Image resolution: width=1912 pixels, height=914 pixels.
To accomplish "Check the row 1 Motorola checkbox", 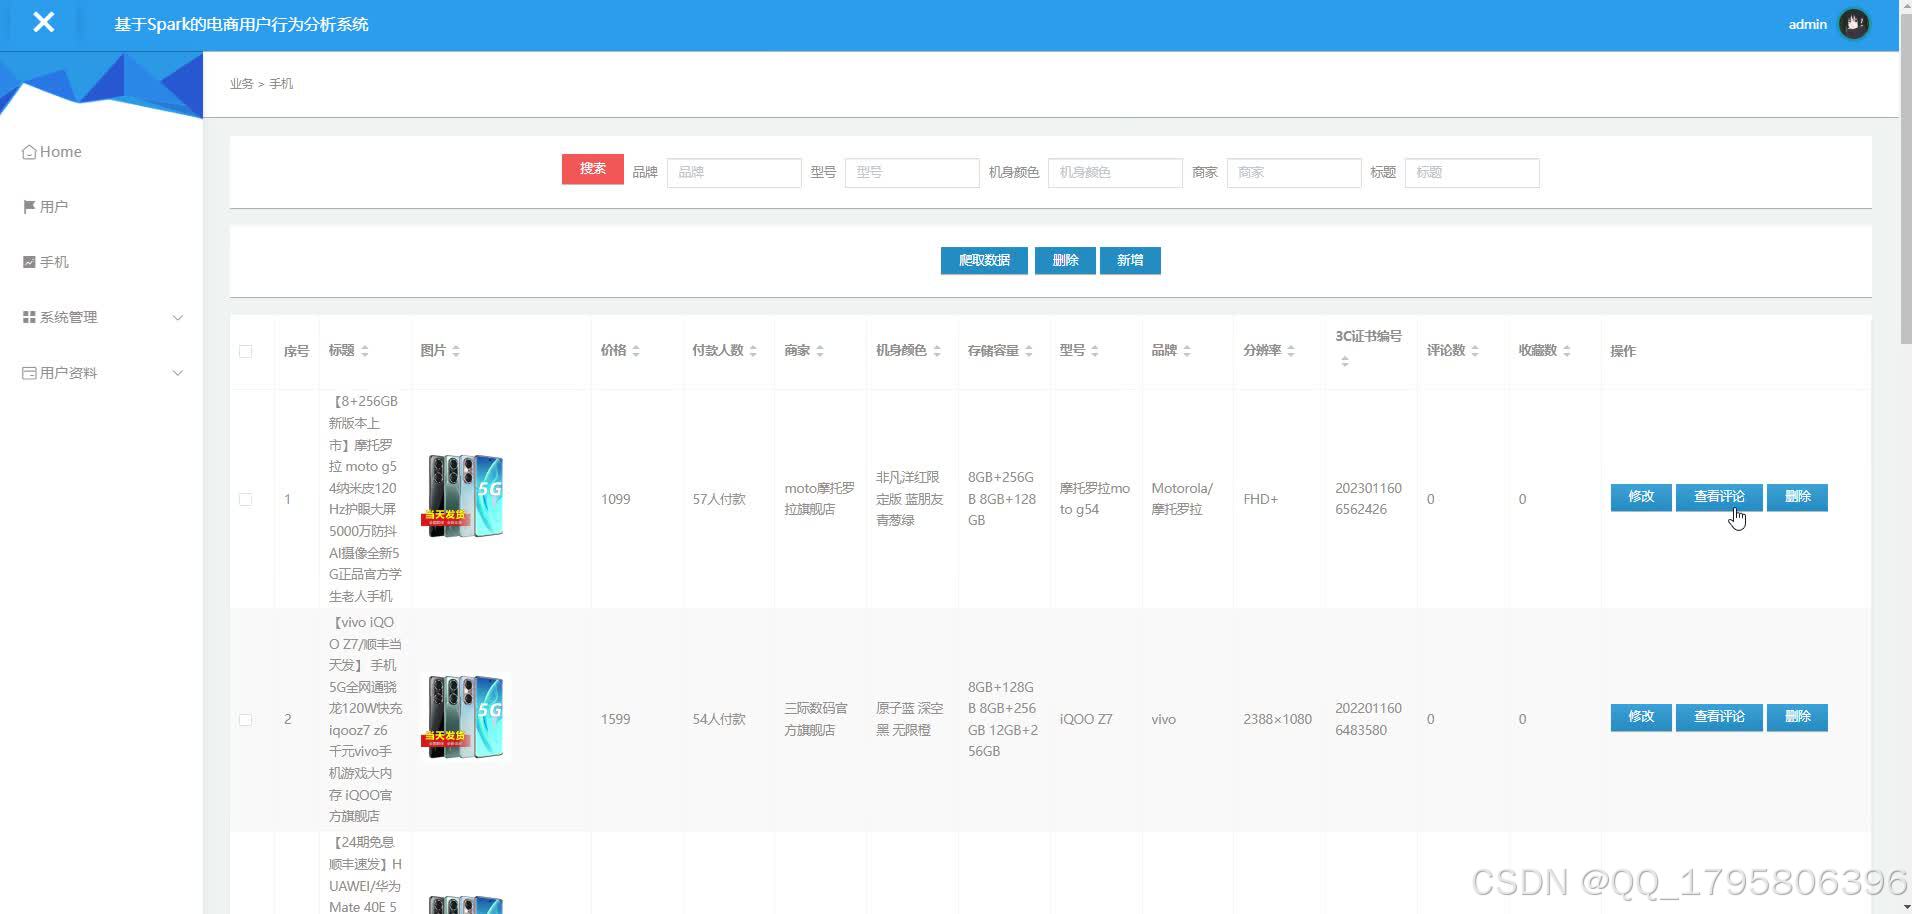I will click(x=246, y=499).
